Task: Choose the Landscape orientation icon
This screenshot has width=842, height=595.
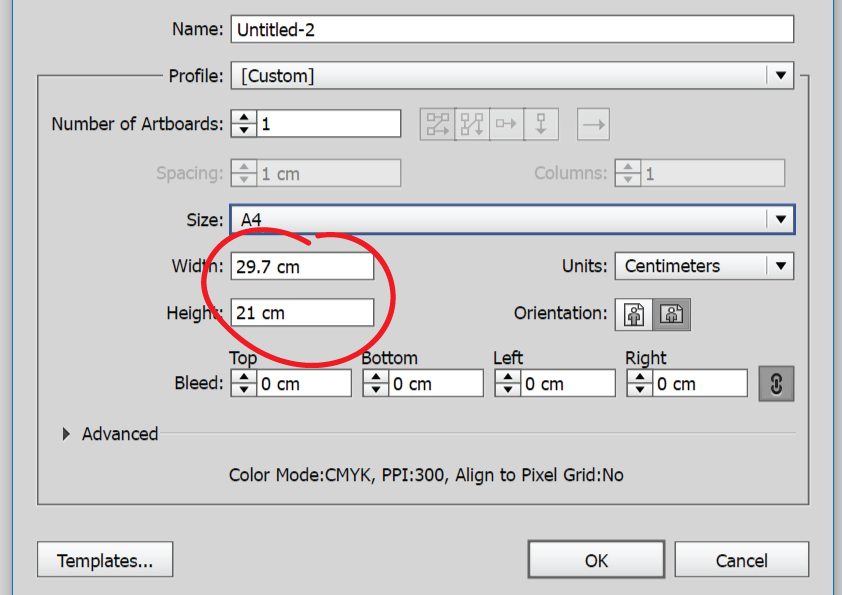Action: [672, 314]
